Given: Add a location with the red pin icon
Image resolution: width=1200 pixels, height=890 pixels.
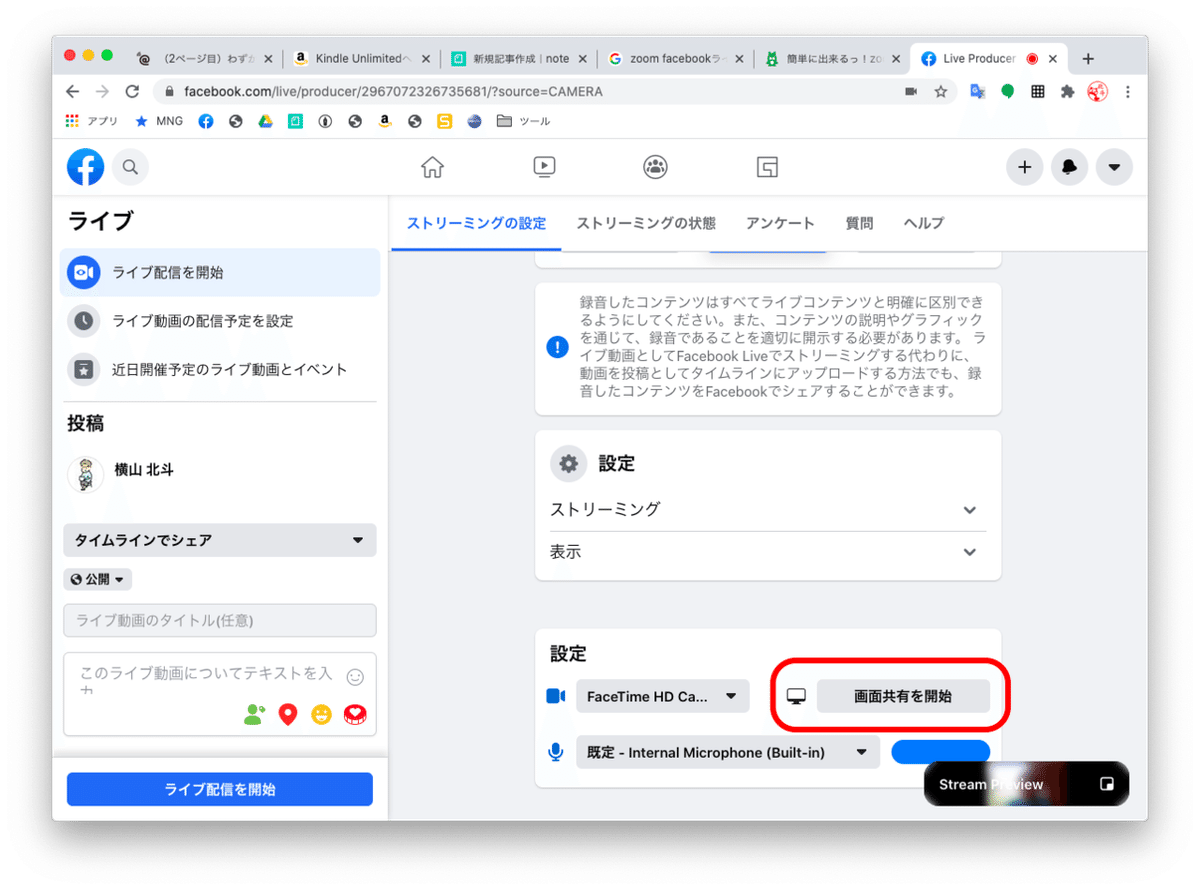Looking at the screenshot, I should [x=288, y=713].
